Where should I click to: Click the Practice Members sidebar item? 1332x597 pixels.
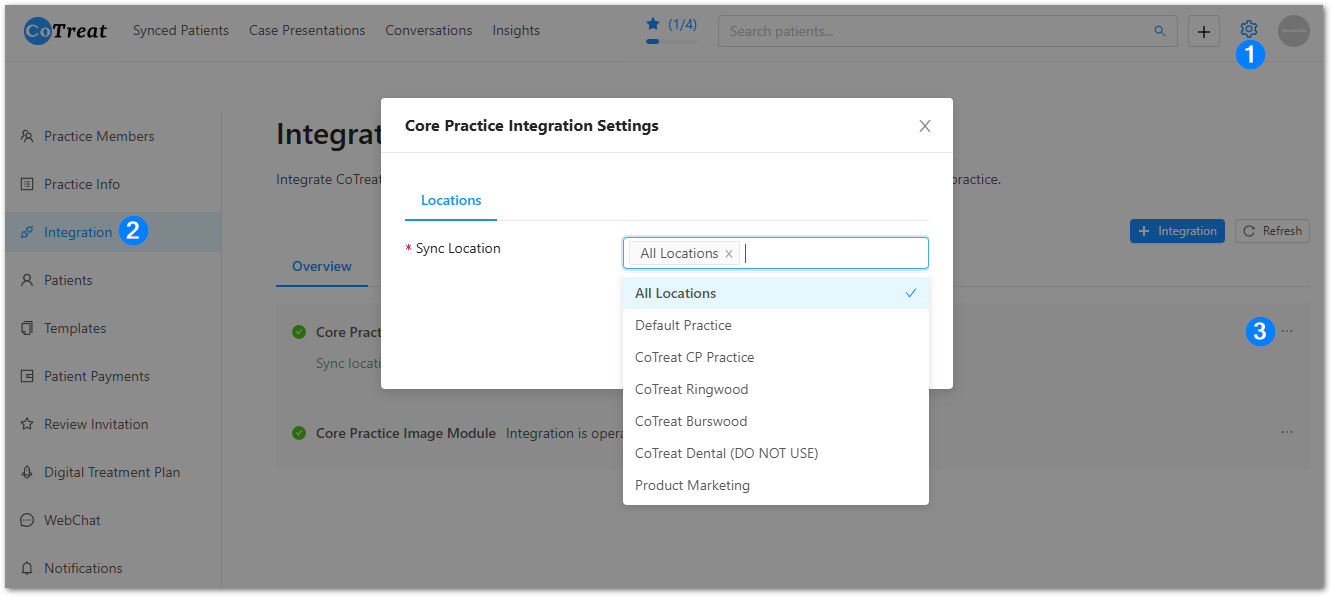click(99, 136)
